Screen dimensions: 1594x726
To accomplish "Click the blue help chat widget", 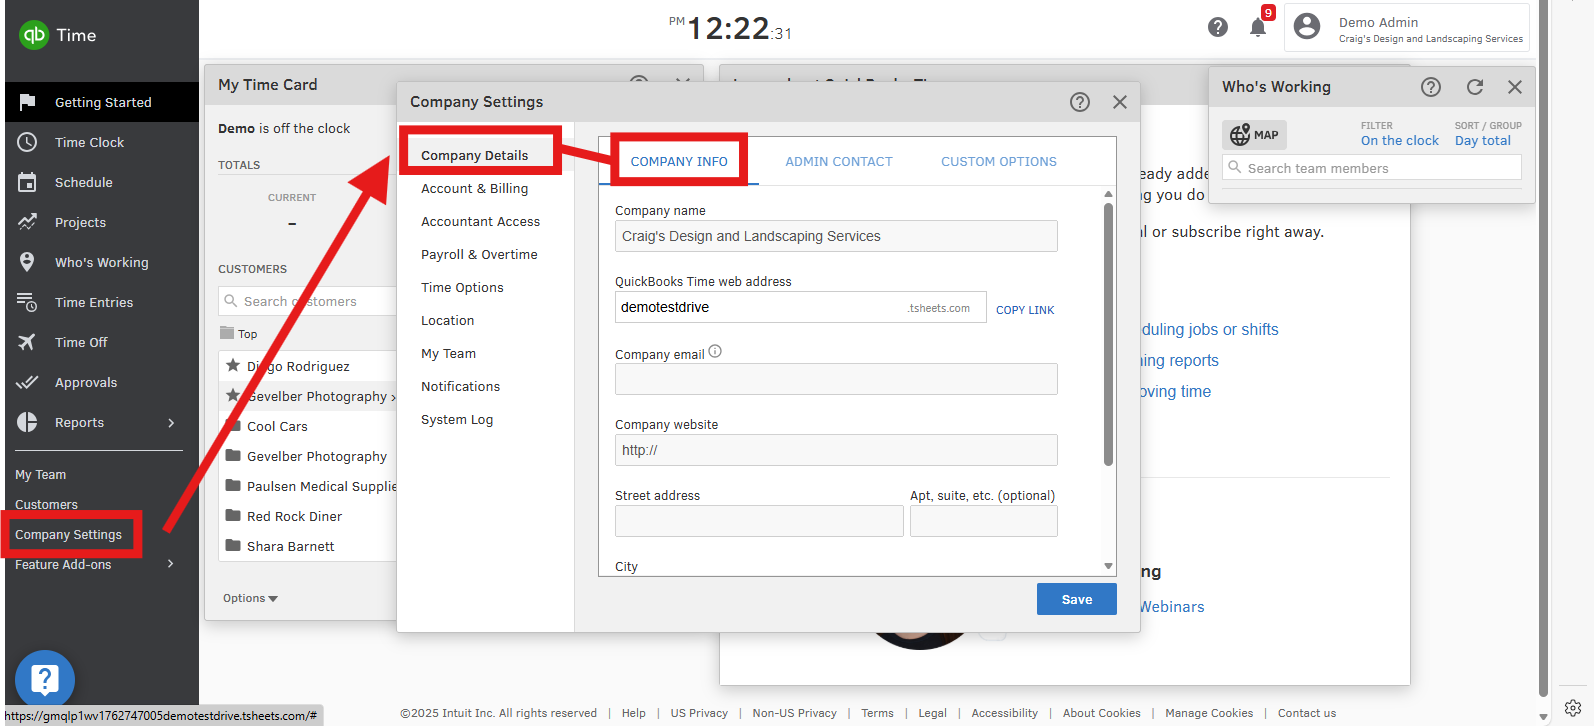I will click(45, 680).
